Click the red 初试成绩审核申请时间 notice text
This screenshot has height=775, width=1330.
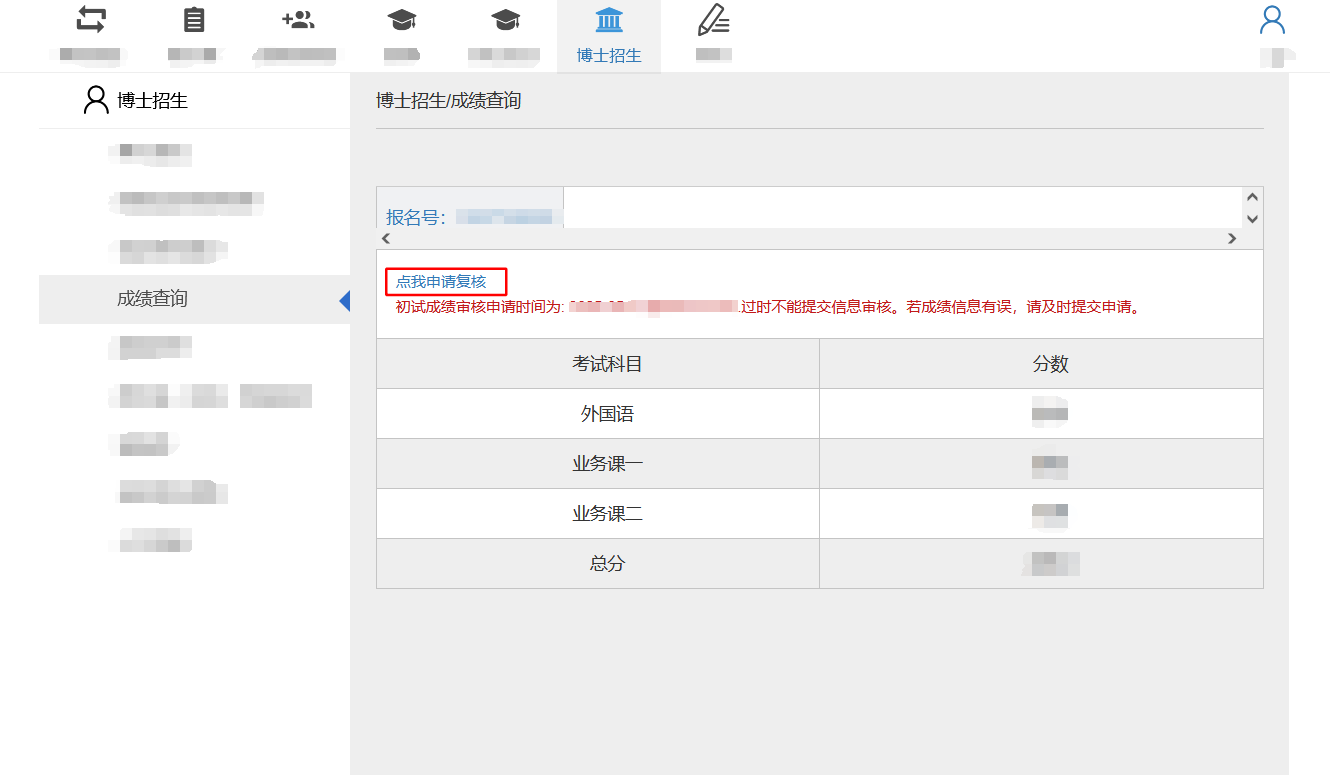click(x=768, y=307)
